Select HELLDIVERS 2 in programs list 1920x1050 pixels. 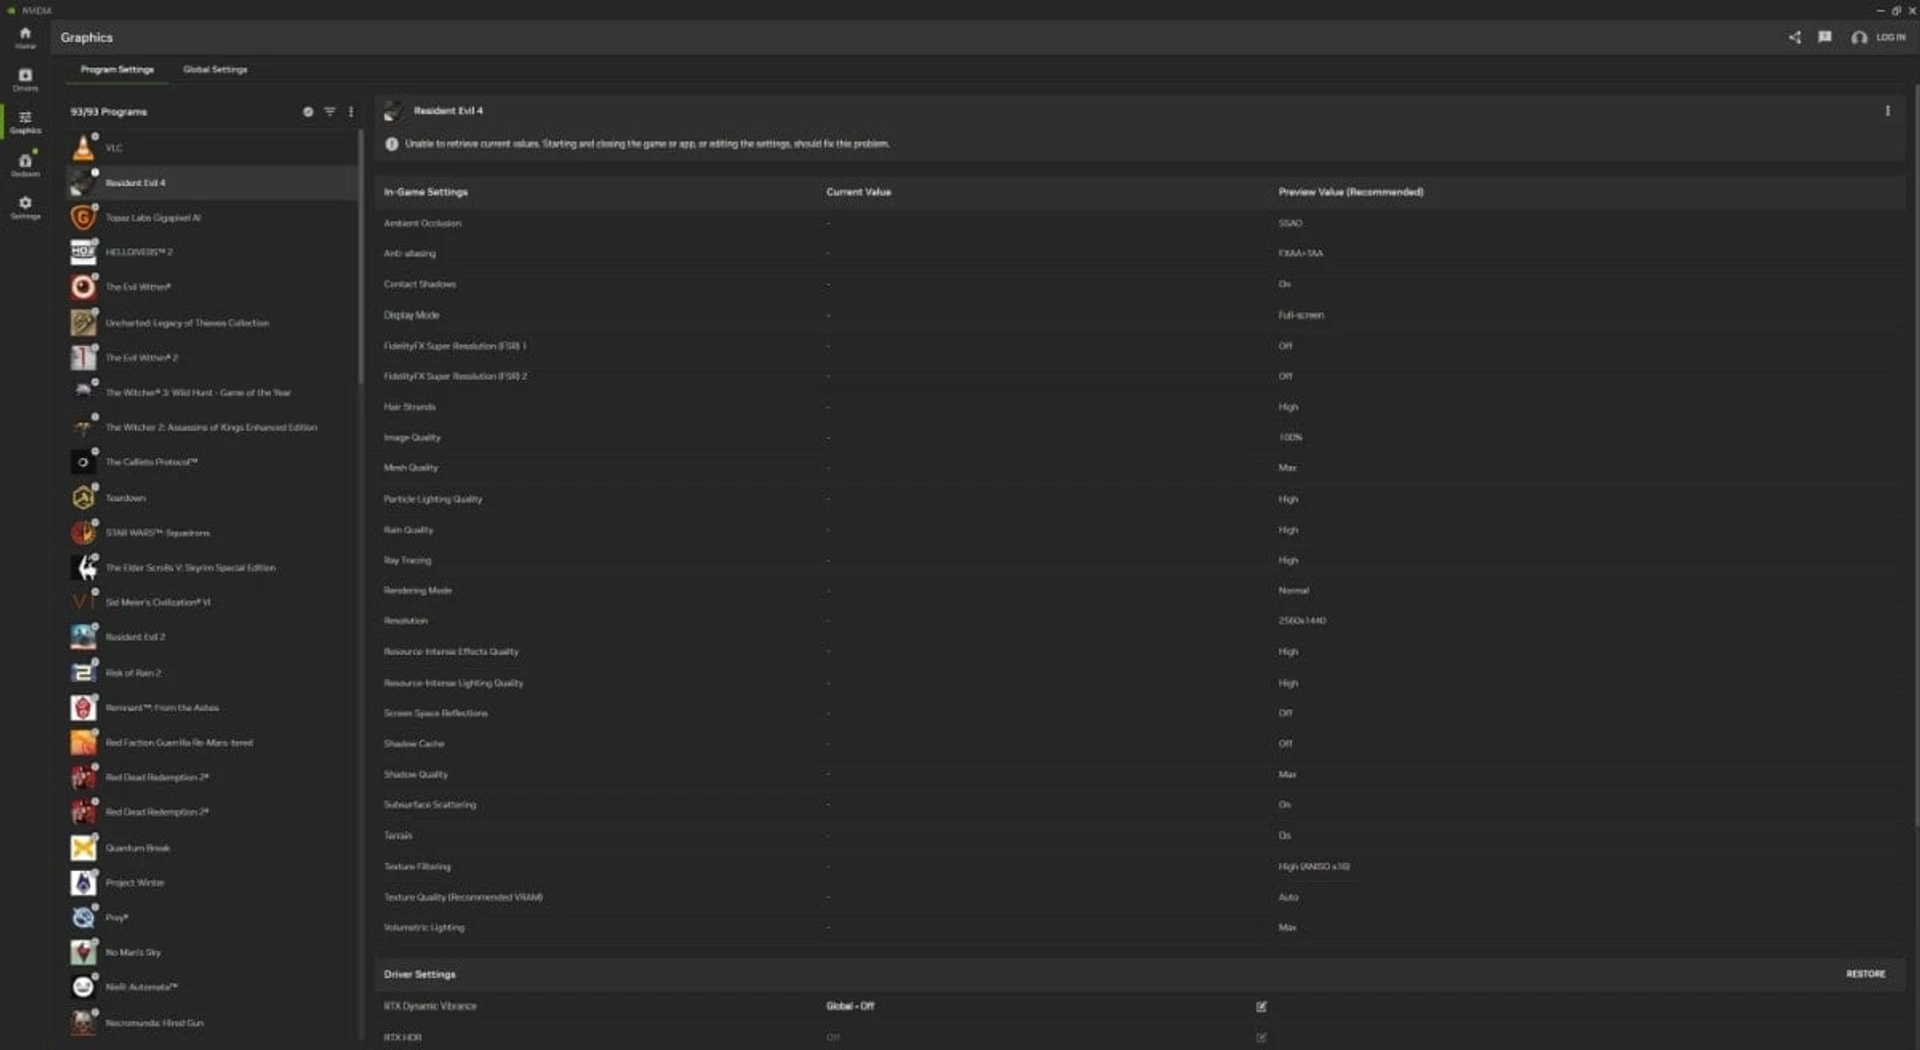(x=212, y=252)
